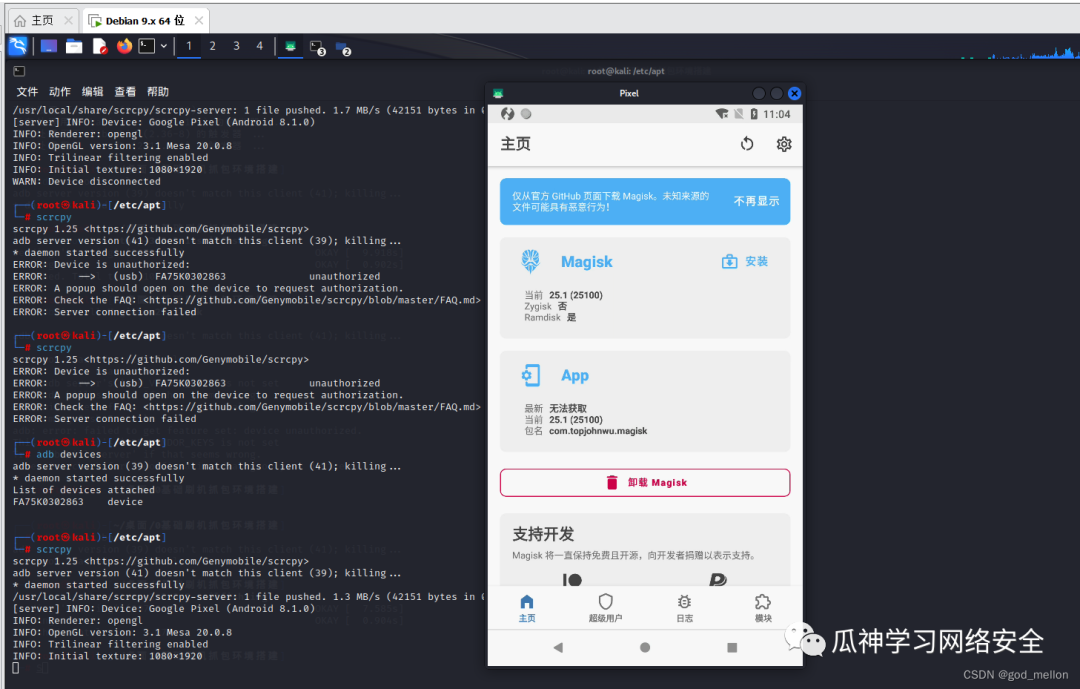Switch to workspace 4
The width and height of the screenshot is (1080, 689).
(x=260, y=46)
